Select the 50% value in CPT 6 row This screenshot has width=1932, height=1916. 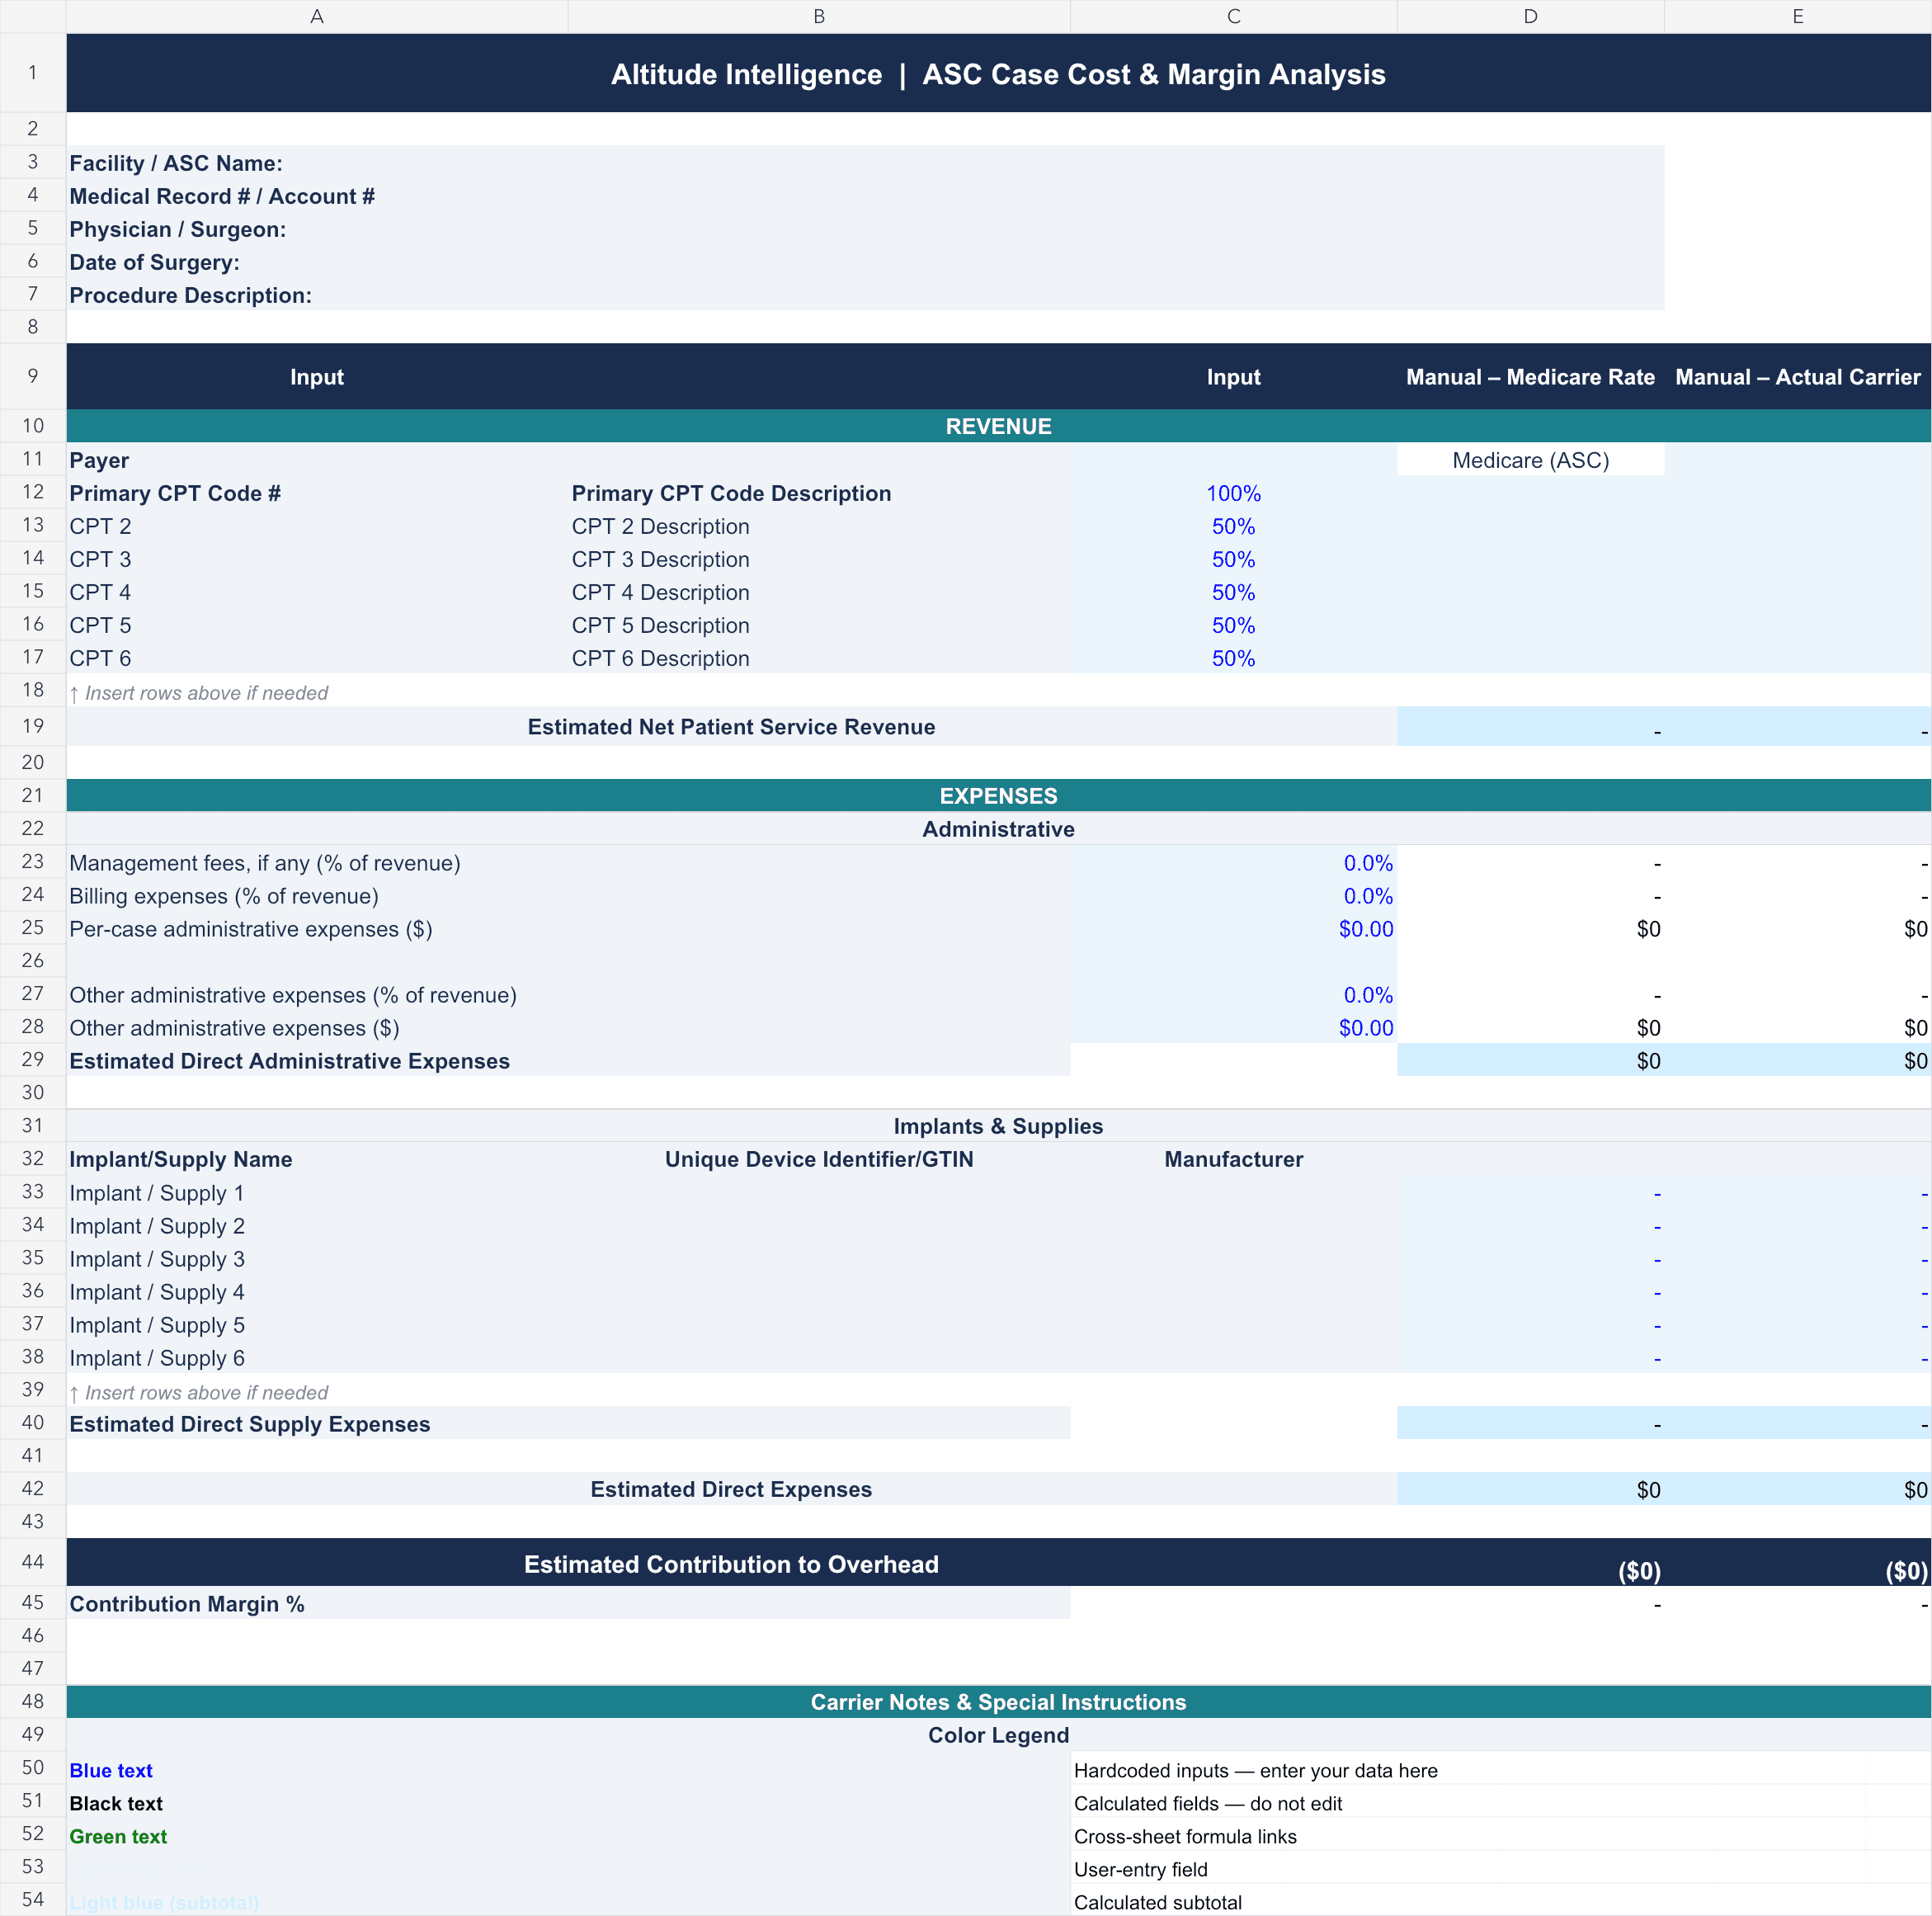(1233, 658)
